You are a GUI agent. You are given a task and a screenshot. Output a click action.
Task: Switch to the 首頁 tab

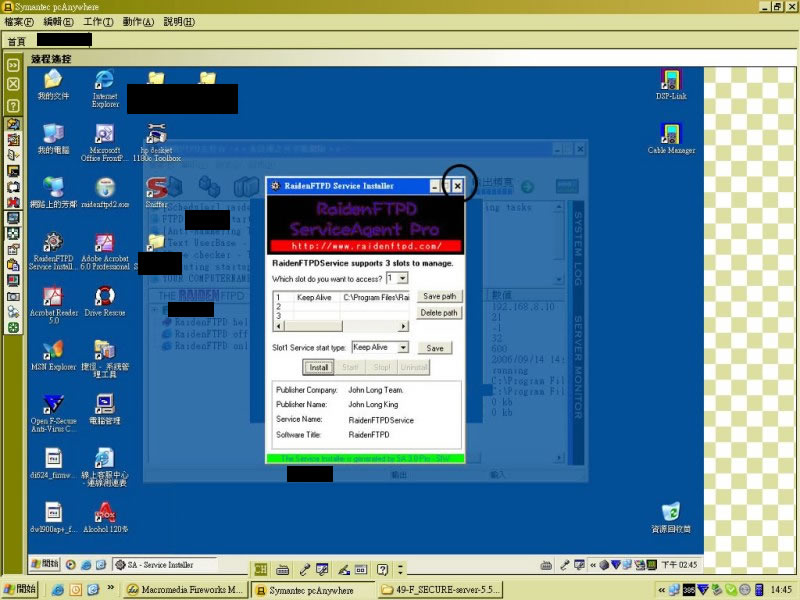(17, 41)
